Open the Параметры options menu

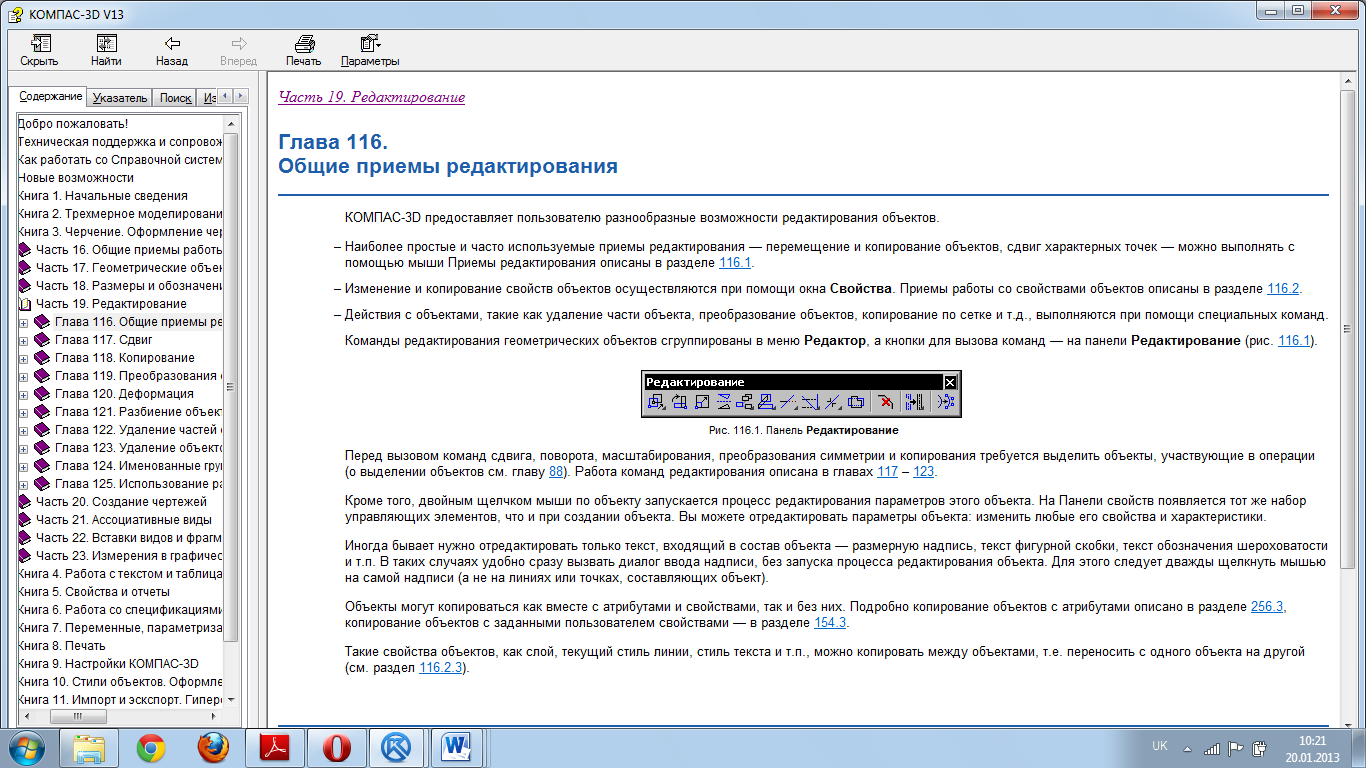coord(370,50)
